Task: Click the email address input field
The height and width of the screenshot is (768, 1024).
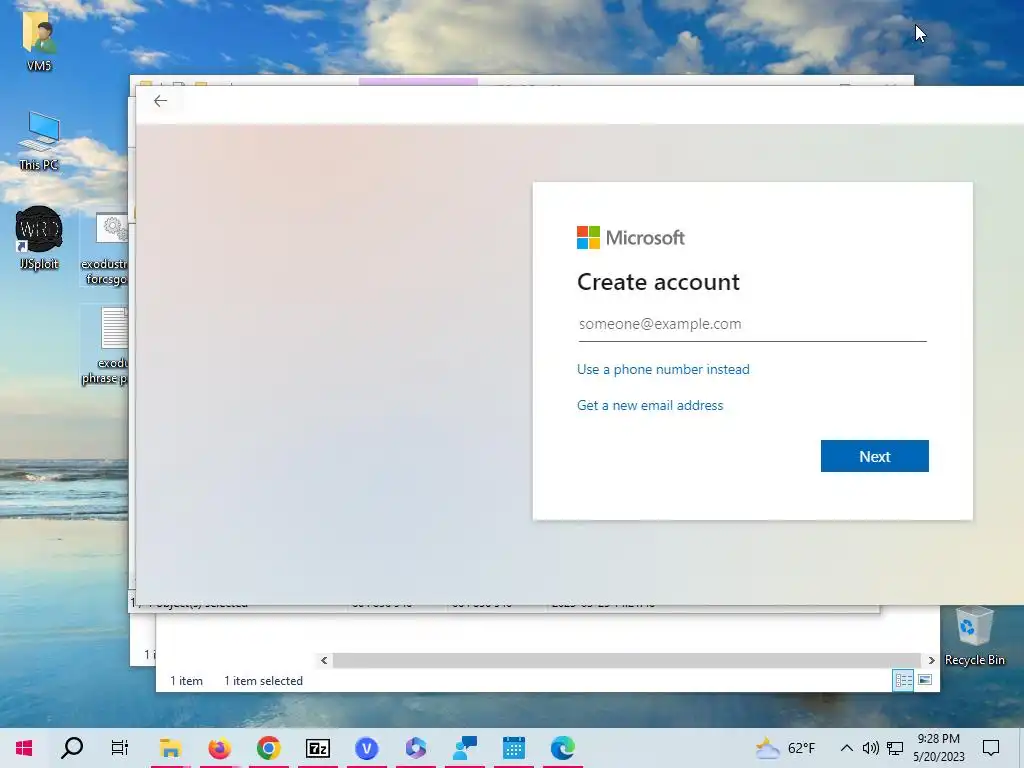Action: tap(752, 325)
